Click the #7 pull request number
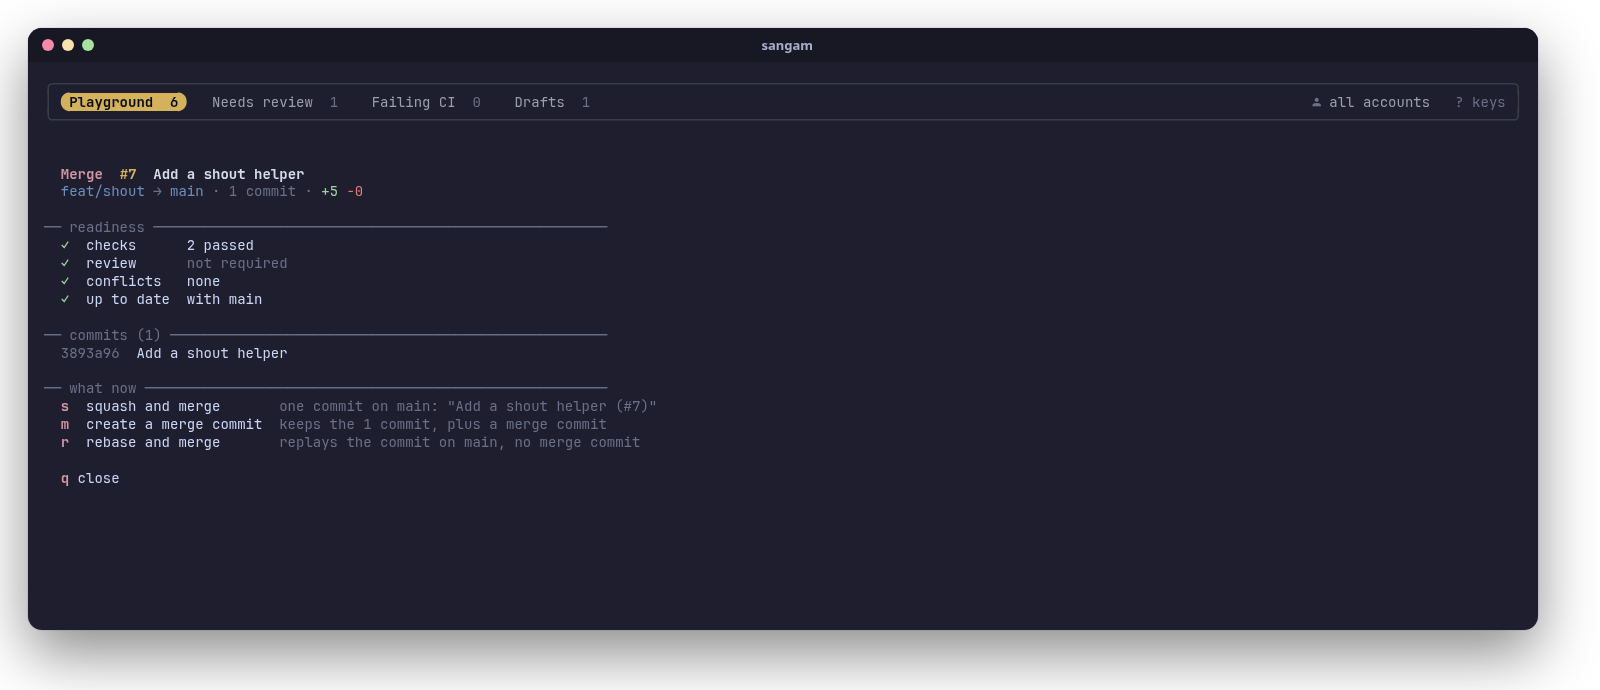Screen dimensions: 1600x690 click(128, 174)
